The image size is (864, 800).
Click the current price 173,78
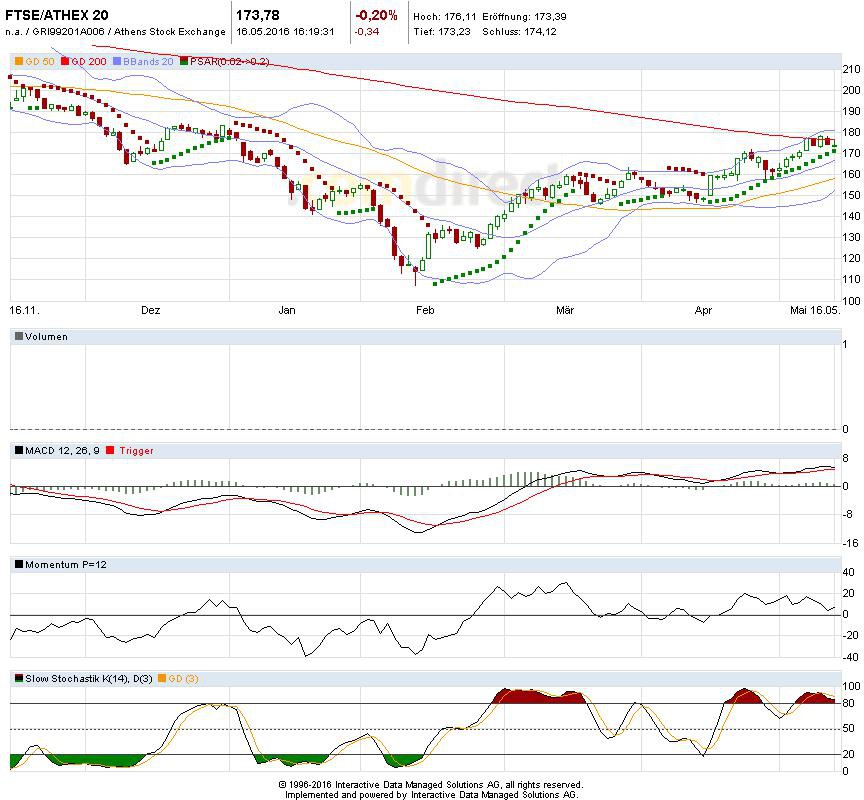259,15
